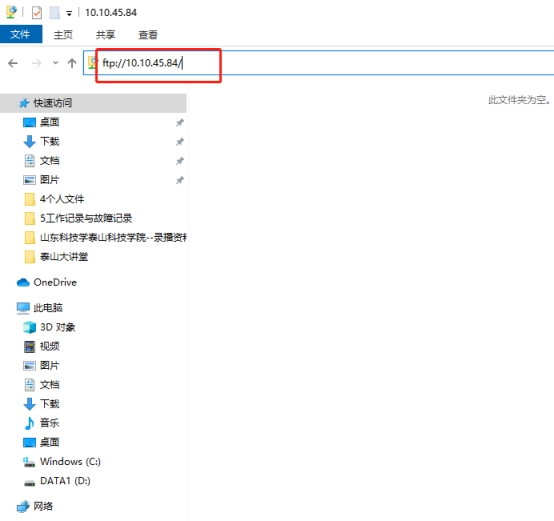The height and width of the screenshot is (521, 554).
Task: Switch to the 主页 ribbon tab
Action: 63,35
